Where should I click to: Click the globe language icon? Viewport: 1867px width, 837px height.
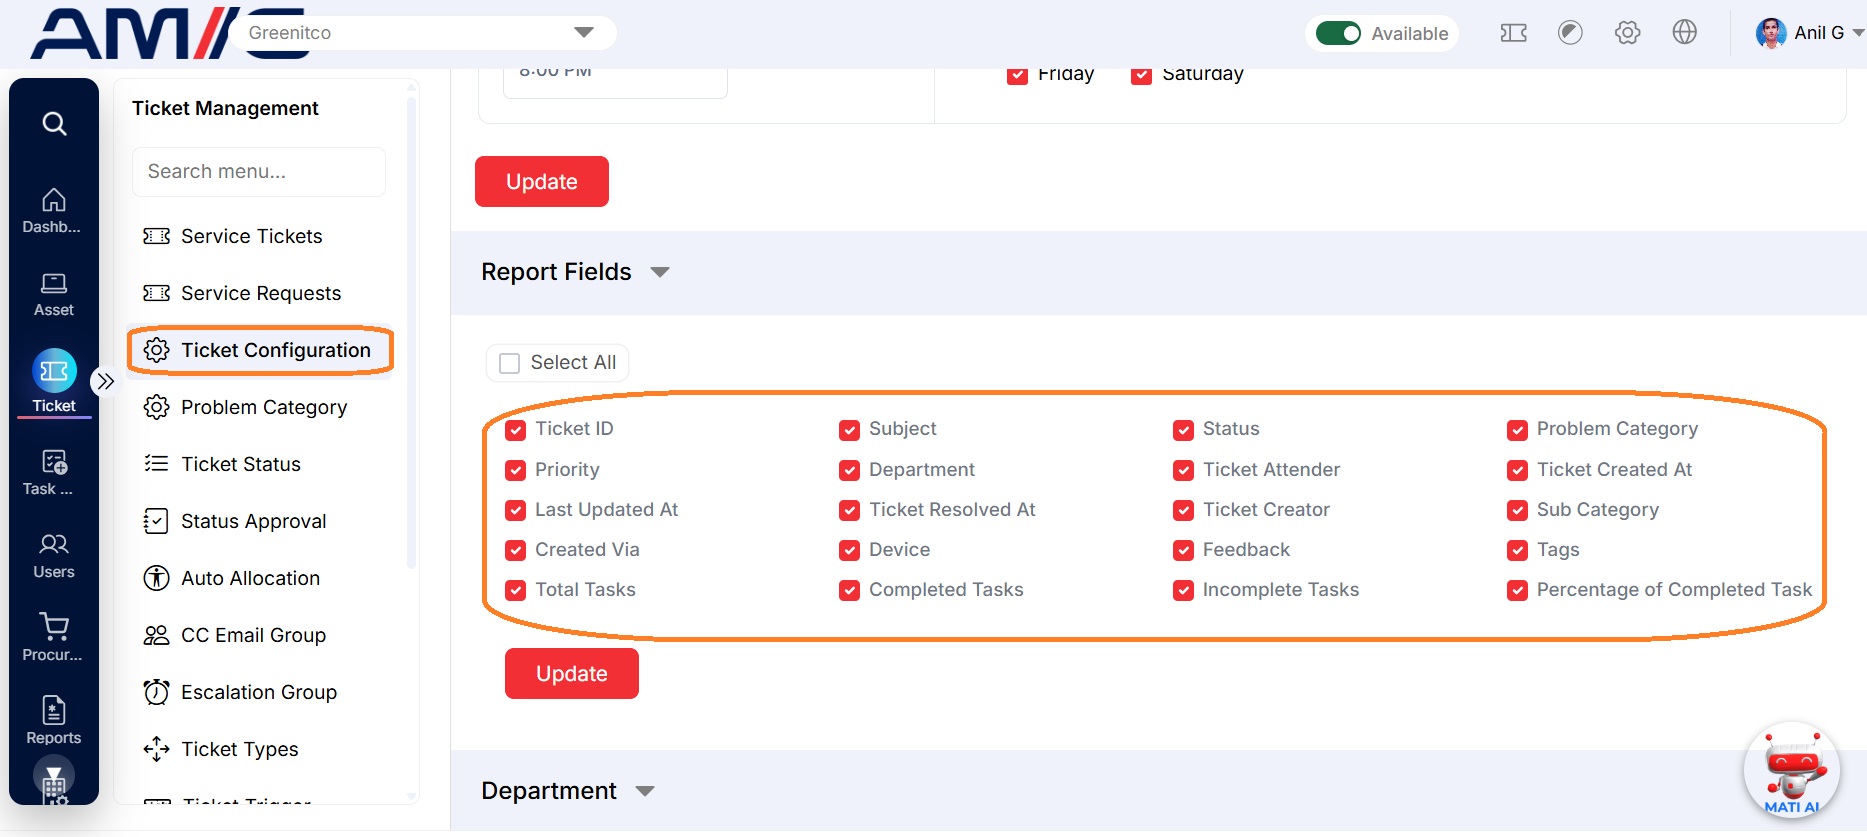click(x=1684, y=33)
